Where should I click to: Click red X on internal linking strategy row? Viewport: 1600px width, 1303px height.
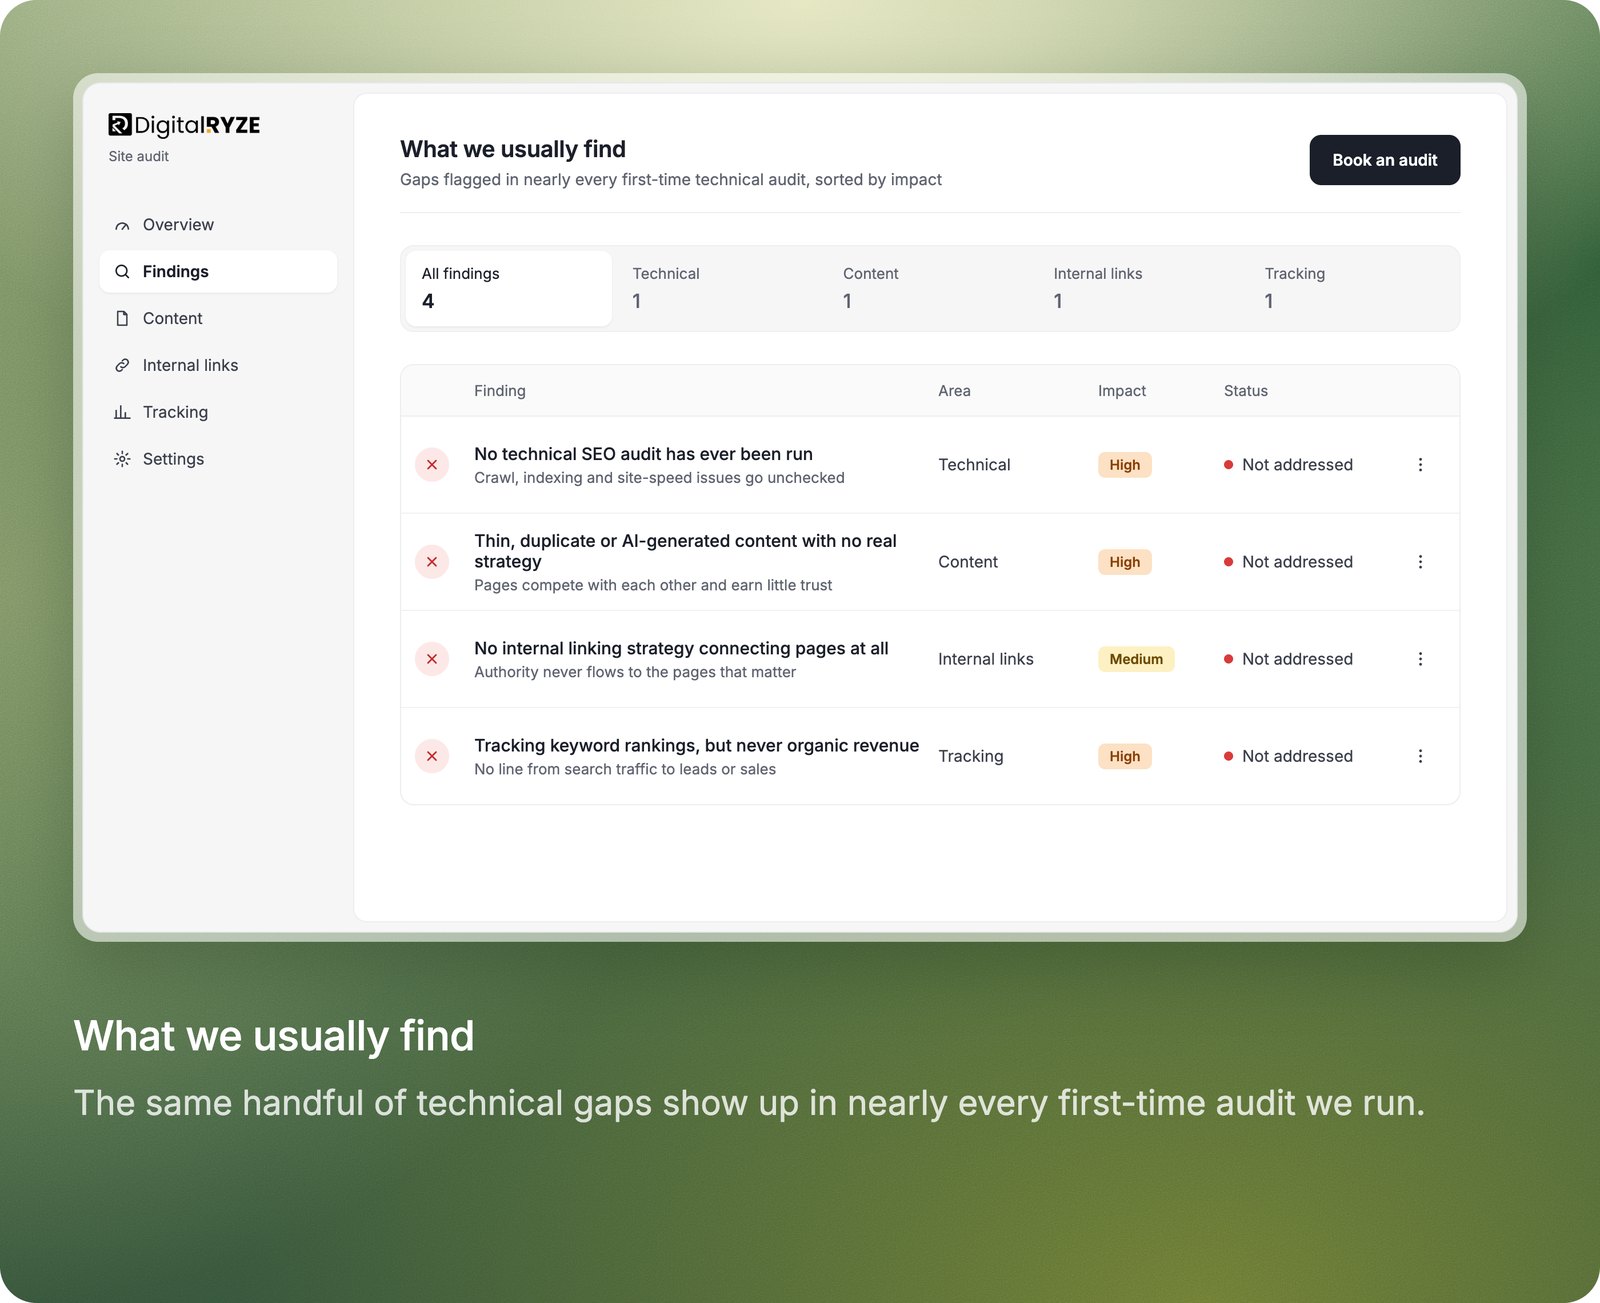pyautogui.click(x=432, y=659)
